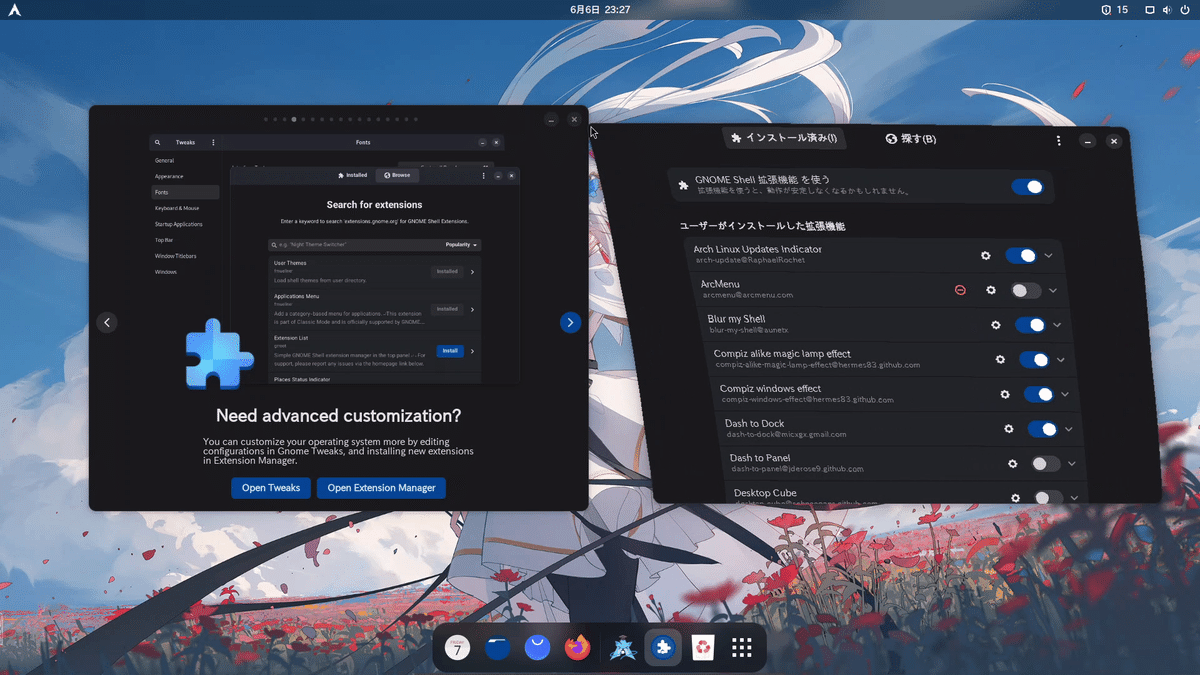Click Open Extension Manager button
Image resolution: width=1200 pixels, height=675 pixels.
click(381, 488)
